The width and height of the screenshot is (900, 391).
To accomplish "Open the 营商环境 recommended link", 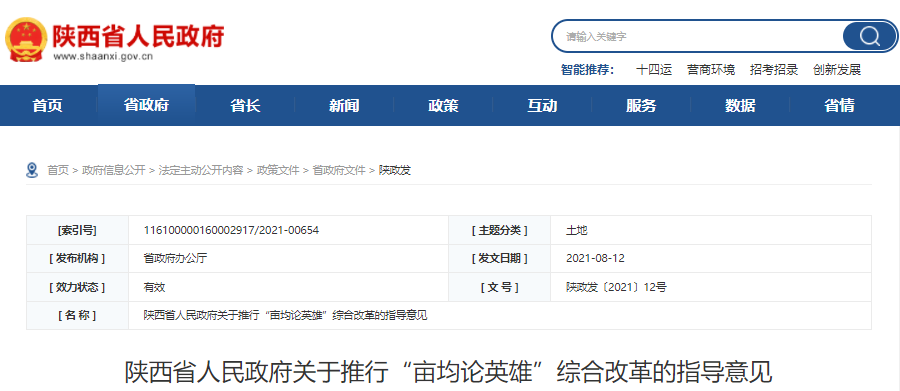I will pos(711,70).
